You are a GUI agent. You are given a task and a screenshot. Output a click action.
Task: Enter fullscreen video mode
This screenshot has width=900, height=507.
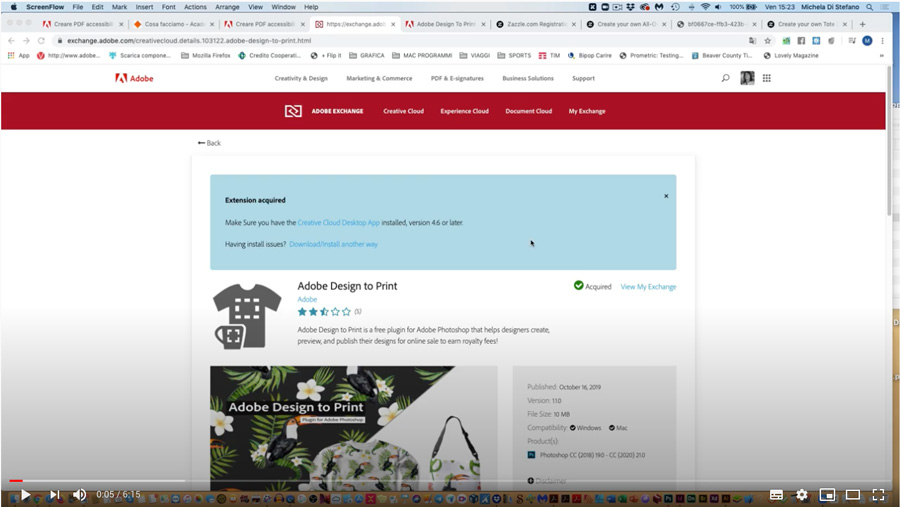pyautogui.click(x=878, y=494)
